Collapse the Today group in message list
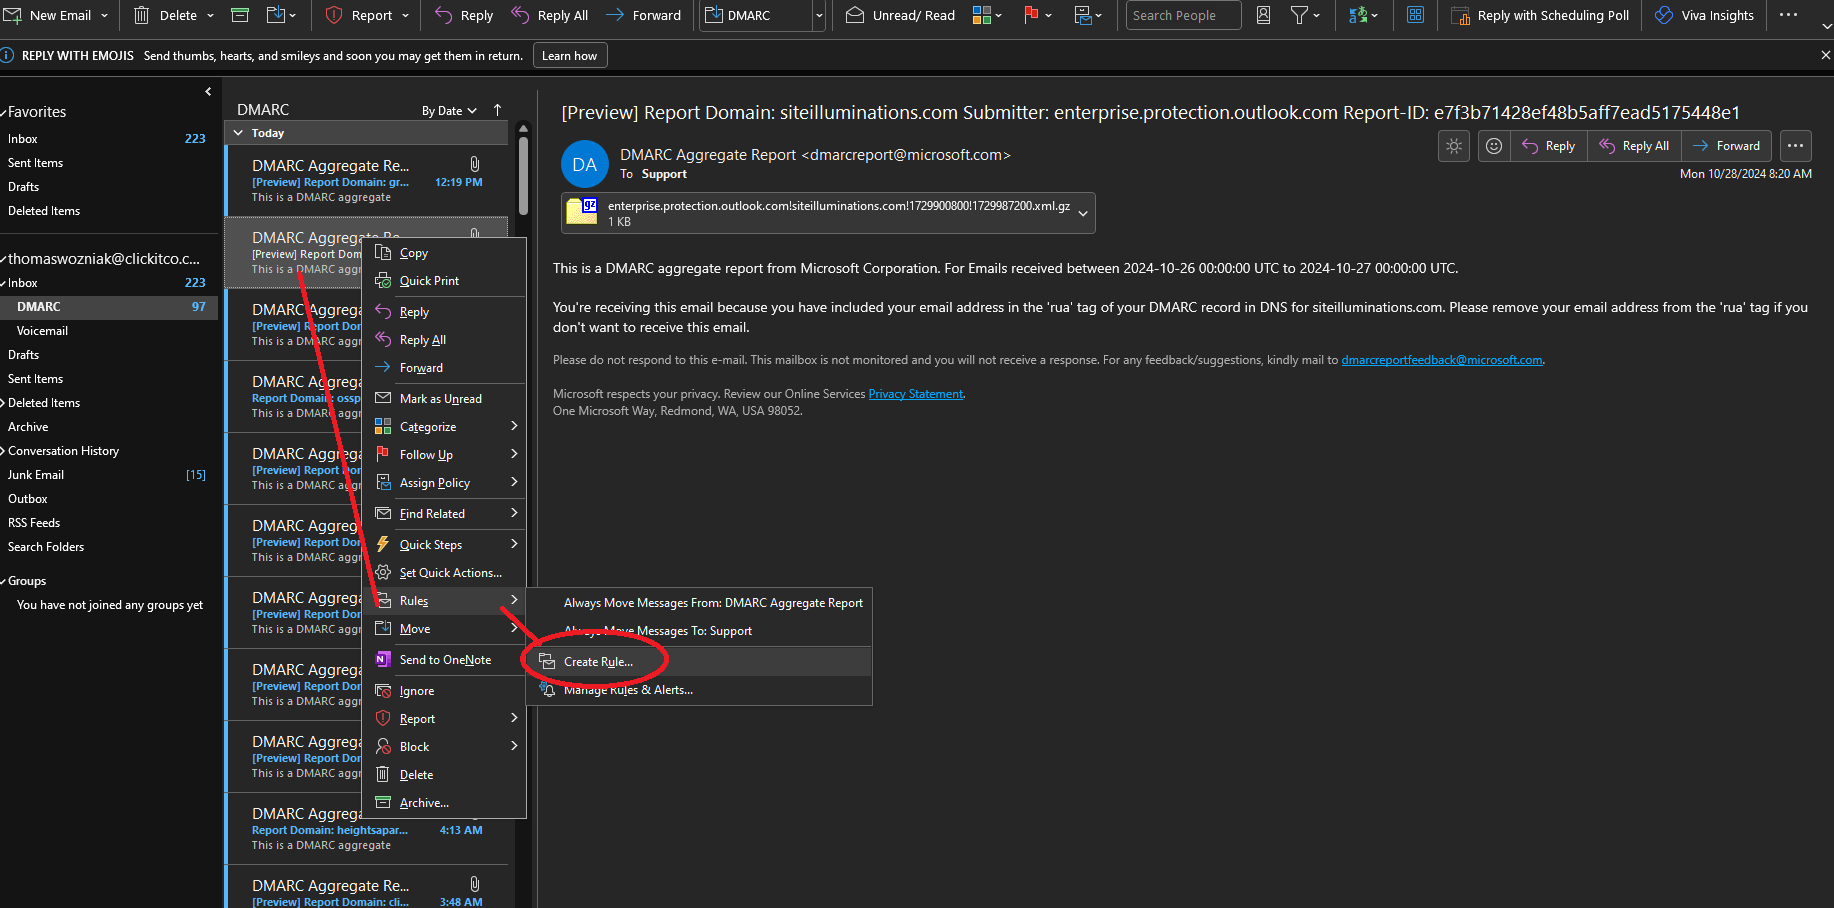Image resolution: width=1834 pixels, height=908 pixels. pyautogui.click(x=238, y=133)
